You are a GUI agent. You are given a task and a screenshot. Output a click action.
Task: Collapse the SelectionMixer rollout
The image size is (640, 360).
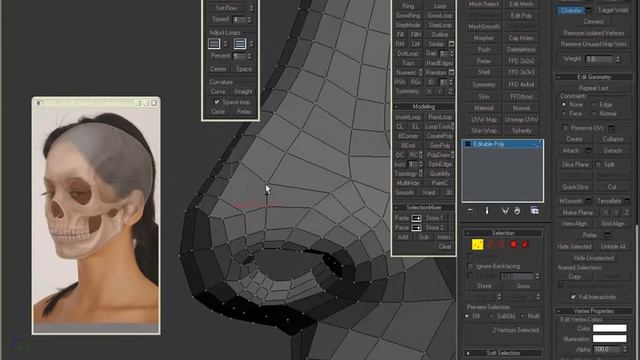point(423,207)
